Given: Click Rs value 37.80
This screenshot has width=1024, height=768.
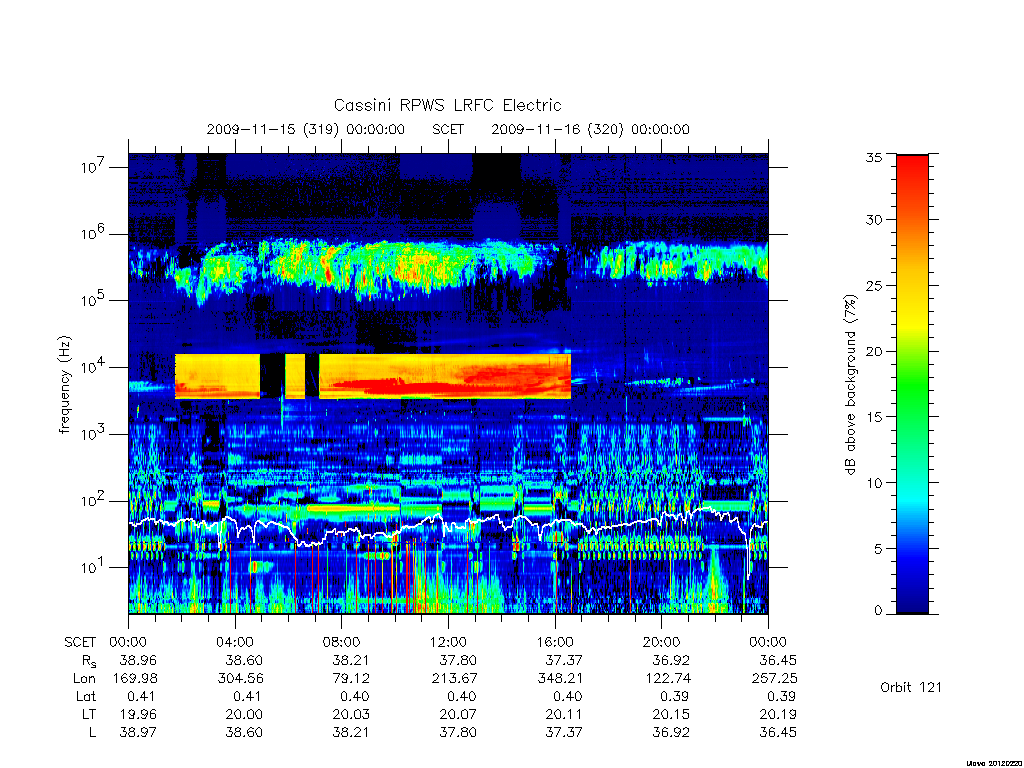Looking at the screenshot, I should point(458,660).
